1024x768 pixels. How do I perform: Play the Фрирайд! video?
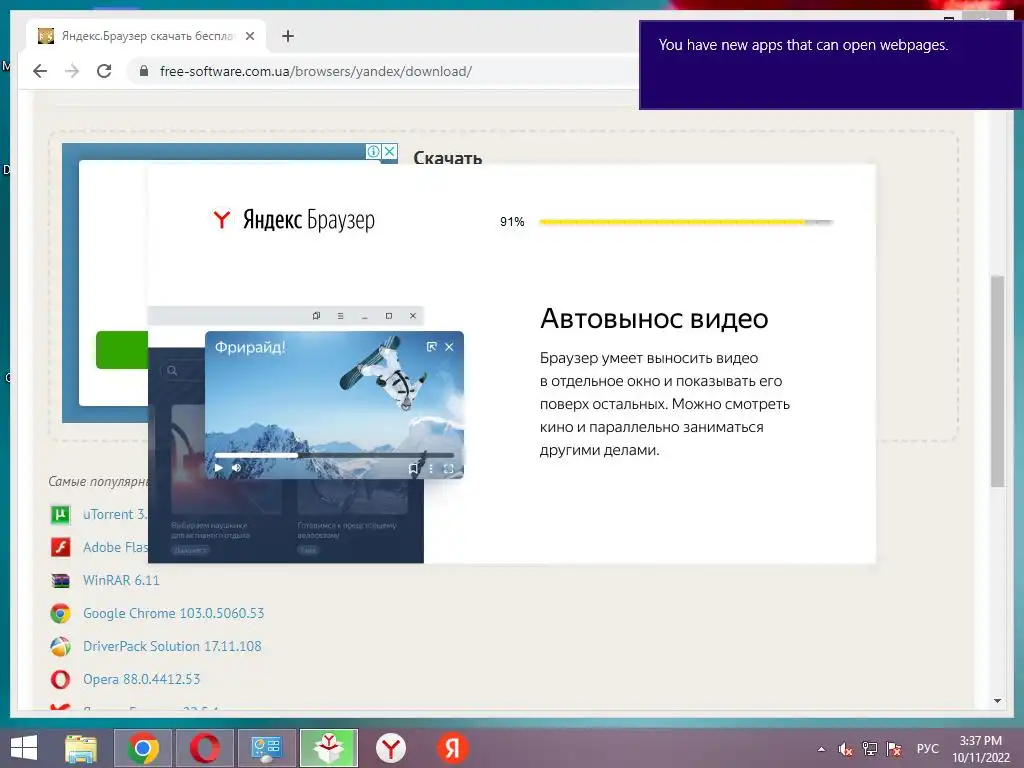coord(219,468)
